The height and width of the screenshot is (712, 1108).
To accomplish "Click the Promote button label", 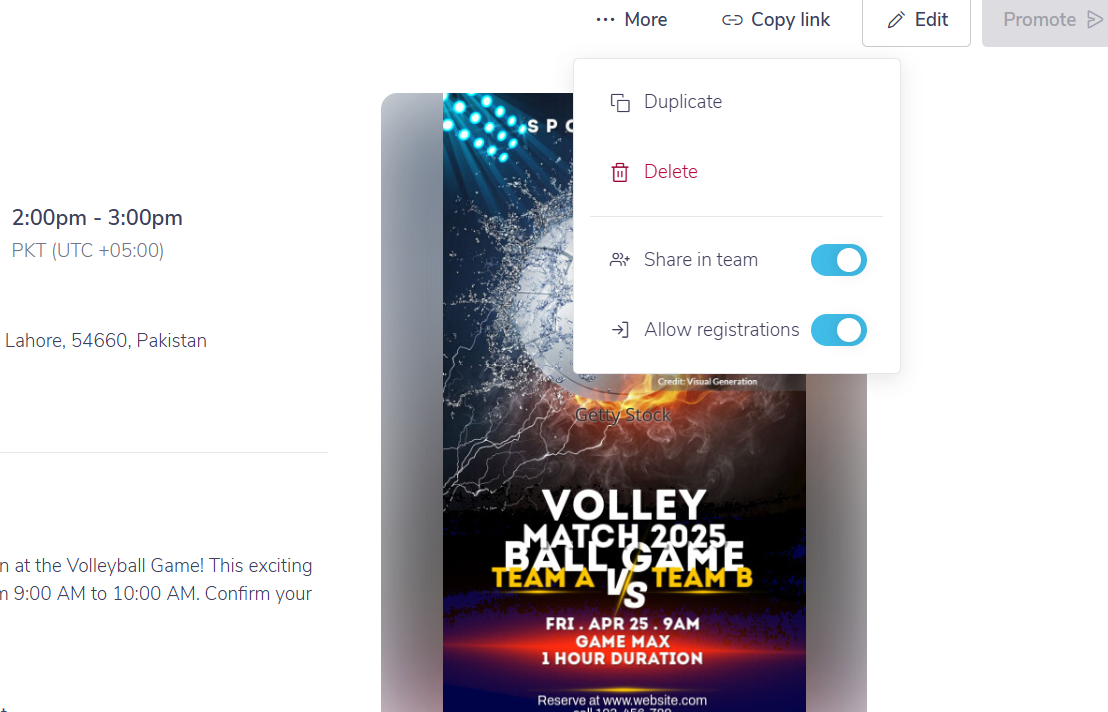I will click(1039, 20).
